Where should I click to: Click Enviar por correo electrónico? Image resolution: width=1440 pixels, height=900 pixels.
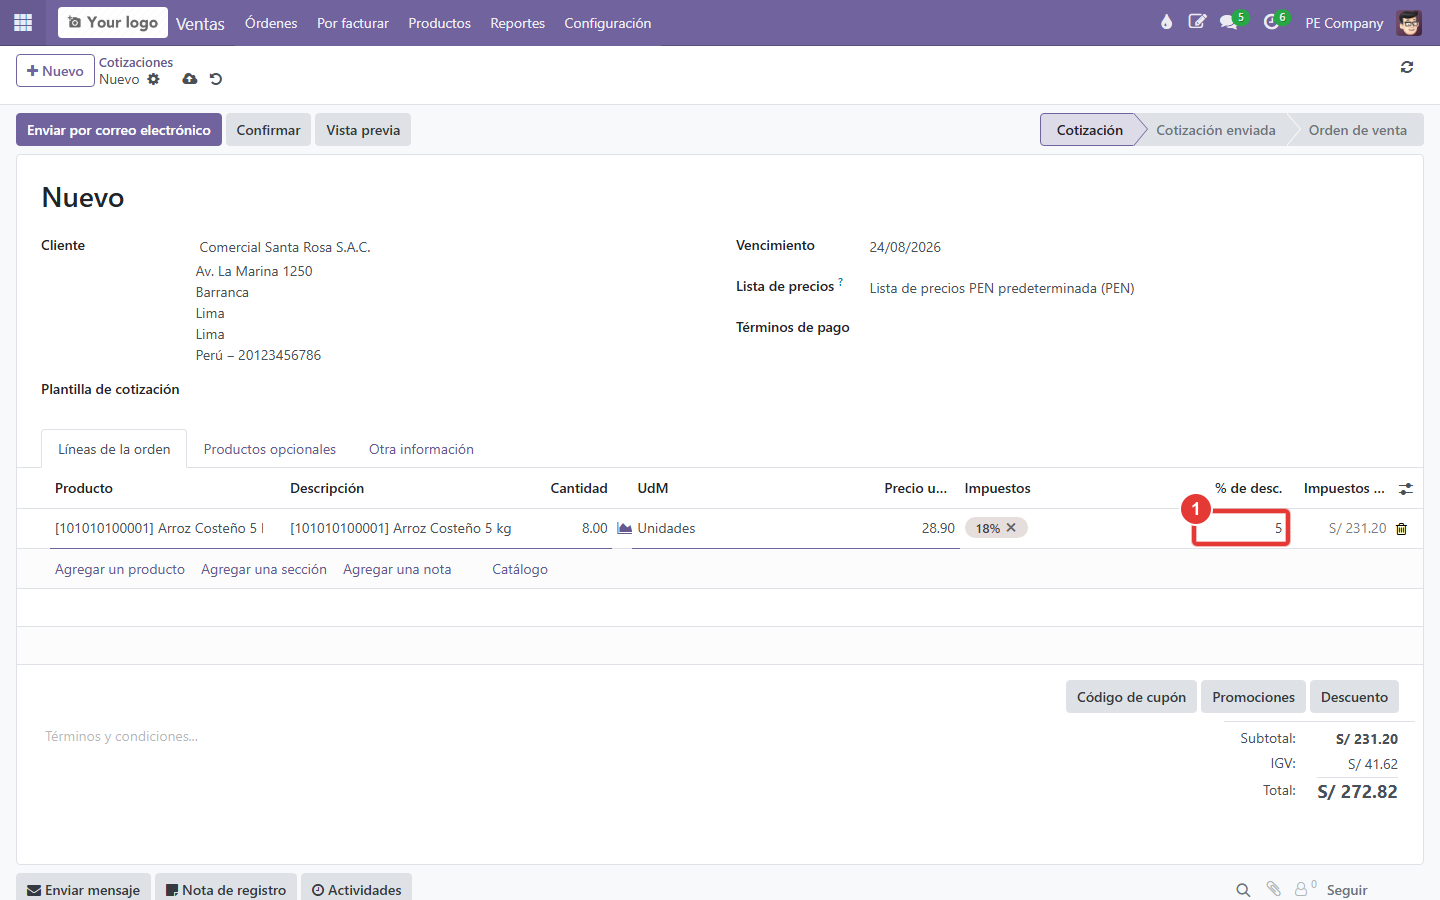[119, 130]
